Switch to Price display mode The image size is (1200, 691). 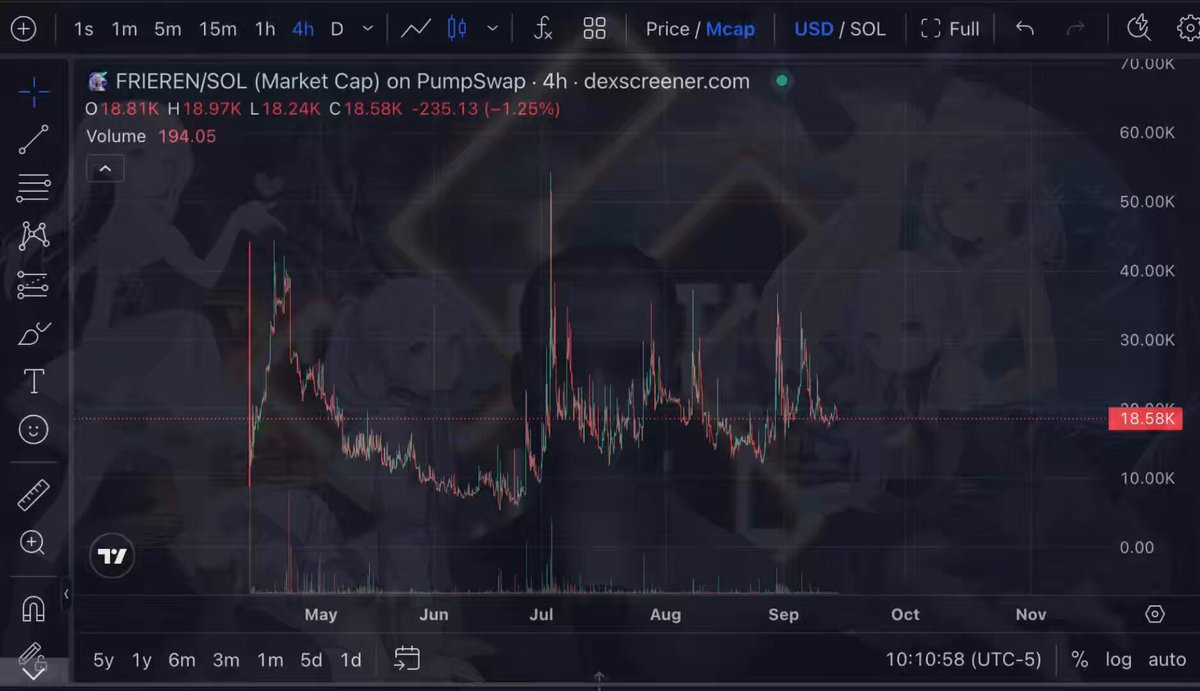click(x=667, y=29)
